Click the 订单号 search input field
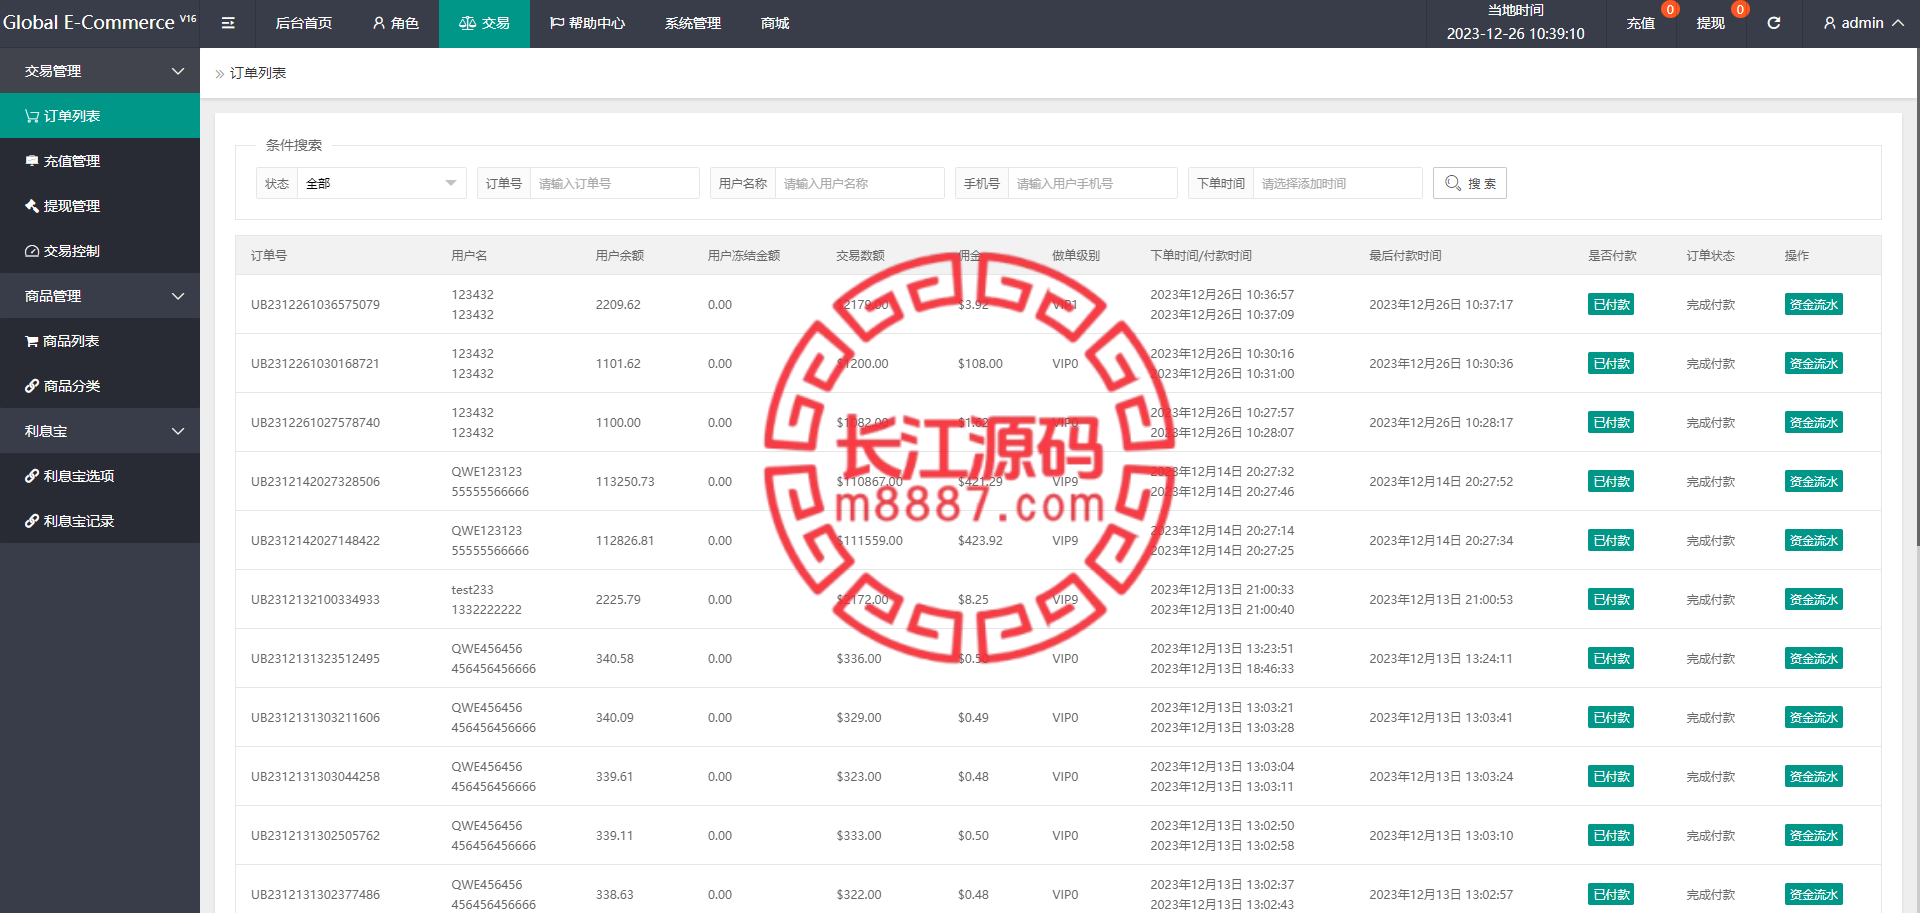 614,183
